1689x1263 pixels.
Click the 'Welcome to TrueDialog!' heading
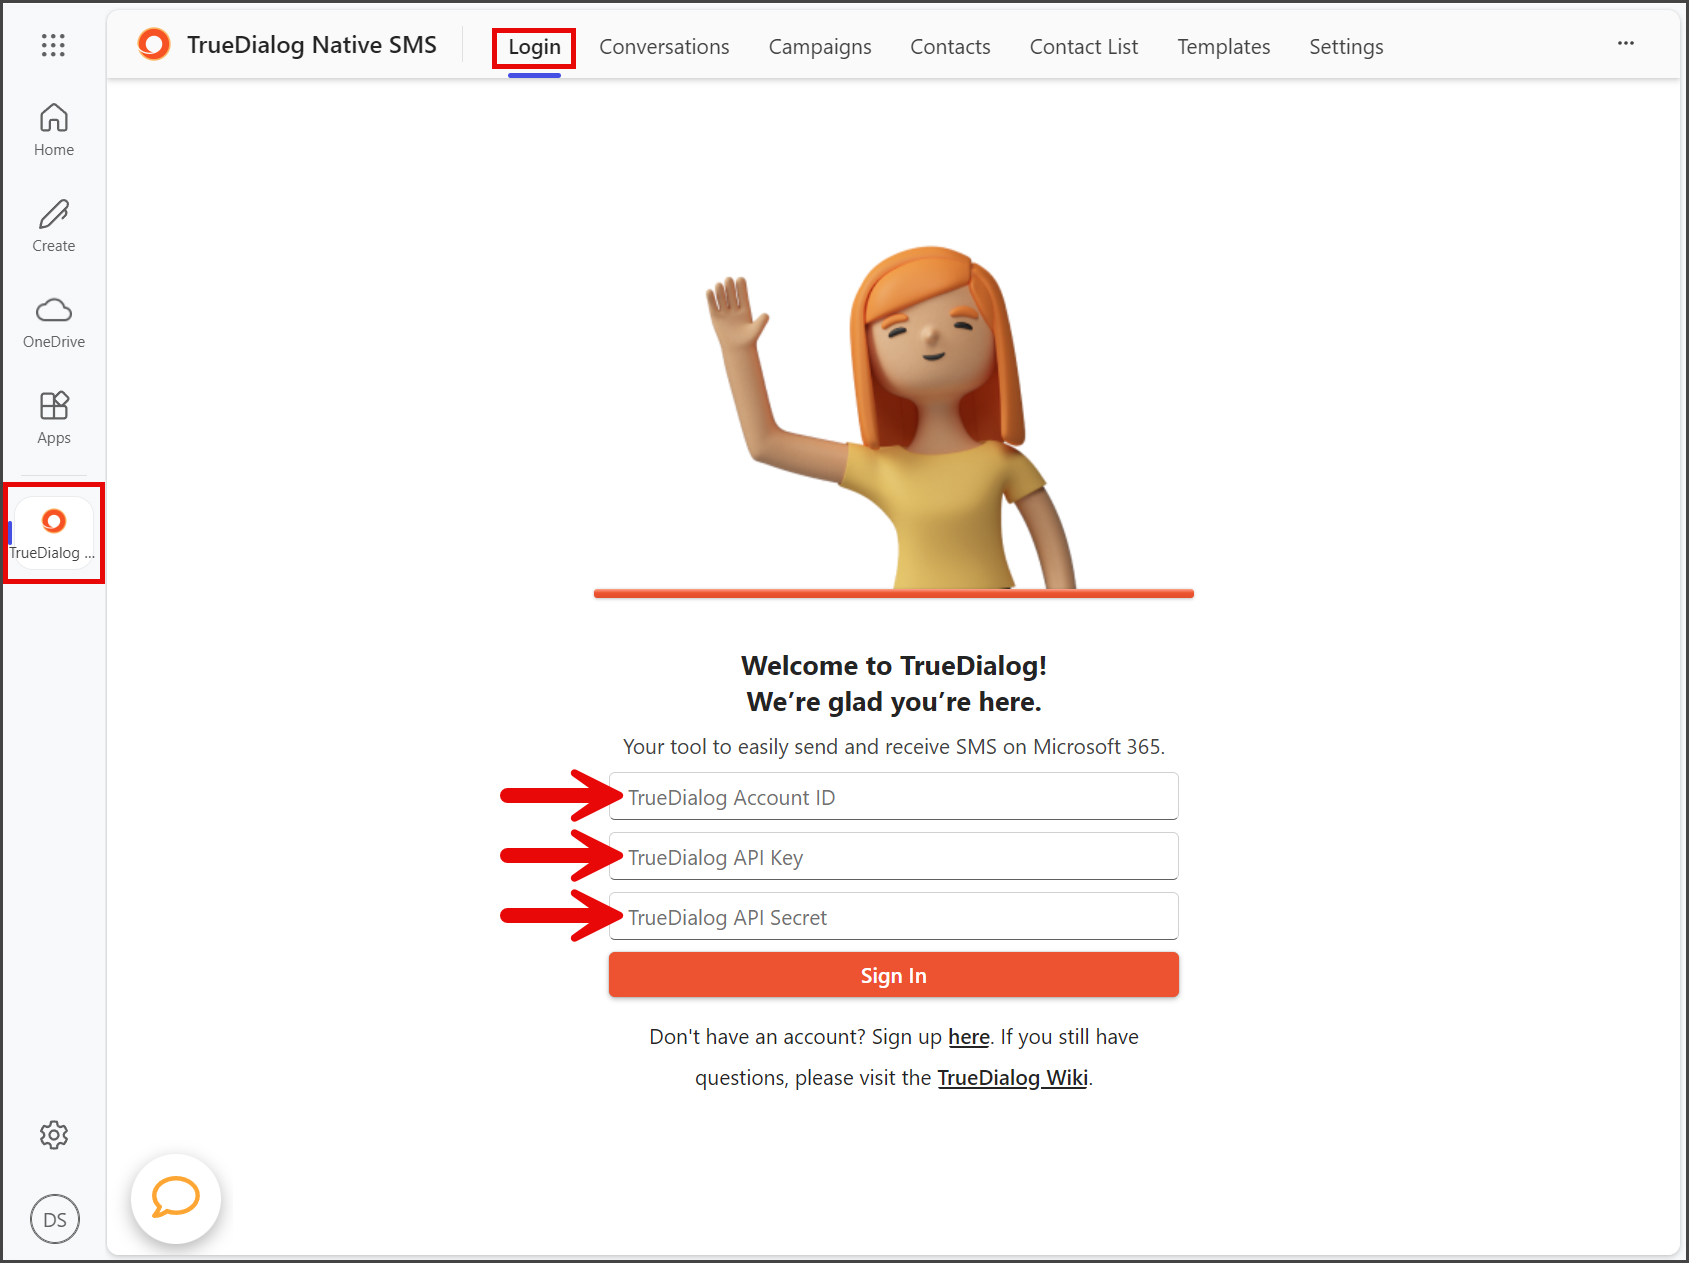pyautogui.click(x=894, y=666)
